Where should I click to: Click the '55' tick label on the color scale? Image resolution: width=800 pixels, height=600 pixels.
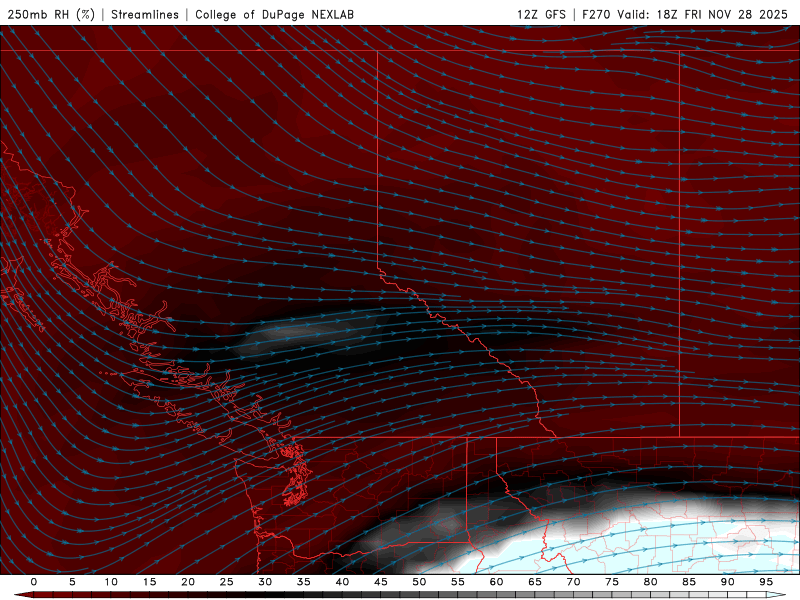458,582
